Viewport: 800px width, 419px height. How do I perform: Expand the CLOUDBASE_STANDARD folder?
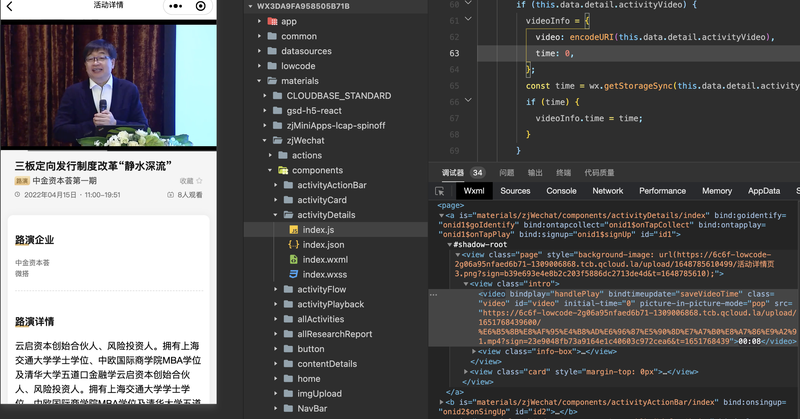pos(265,96)
